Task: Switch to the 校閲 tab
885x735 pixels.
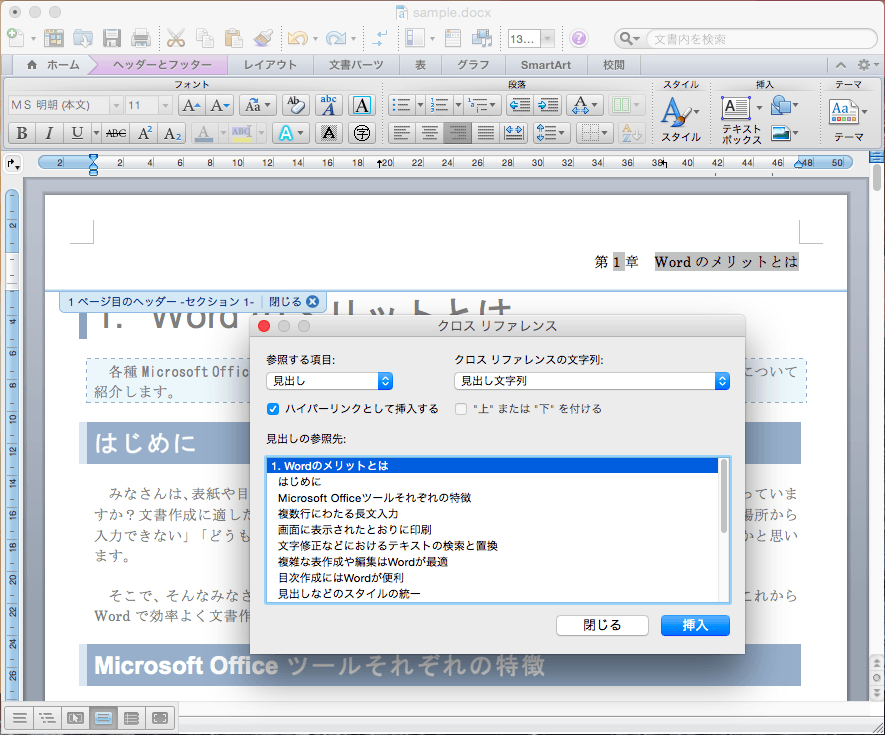Action: [x=614, y=65]
